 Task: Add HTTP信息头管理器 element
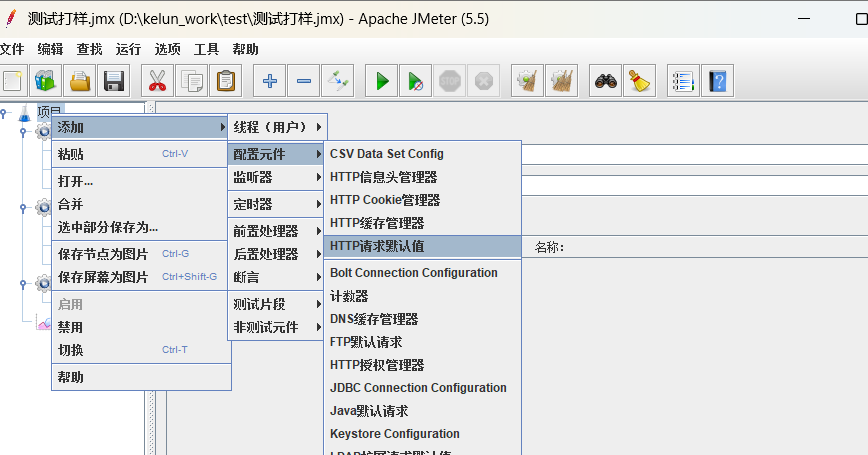tap(422, 177)
